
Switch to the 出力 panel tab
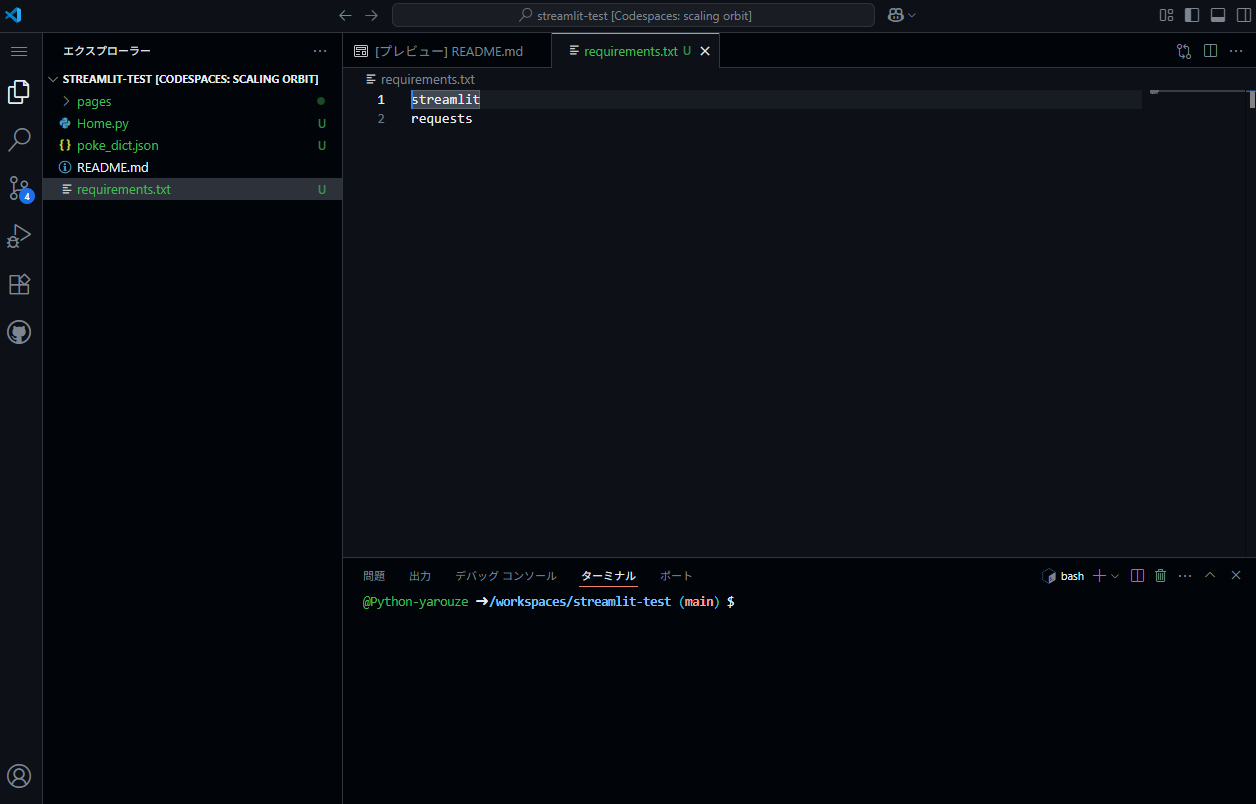pyautogui.click(x=420, y=576)
